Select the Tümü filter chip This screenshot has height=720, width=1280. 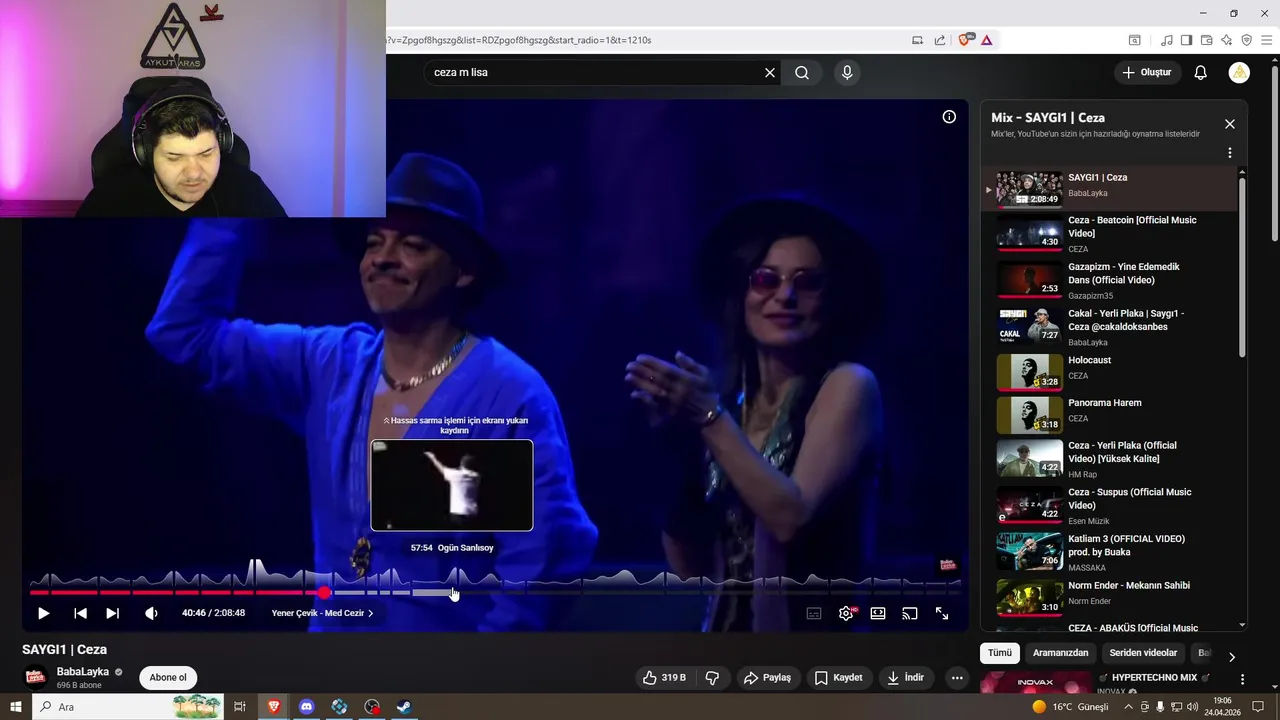coord(1000,653)
